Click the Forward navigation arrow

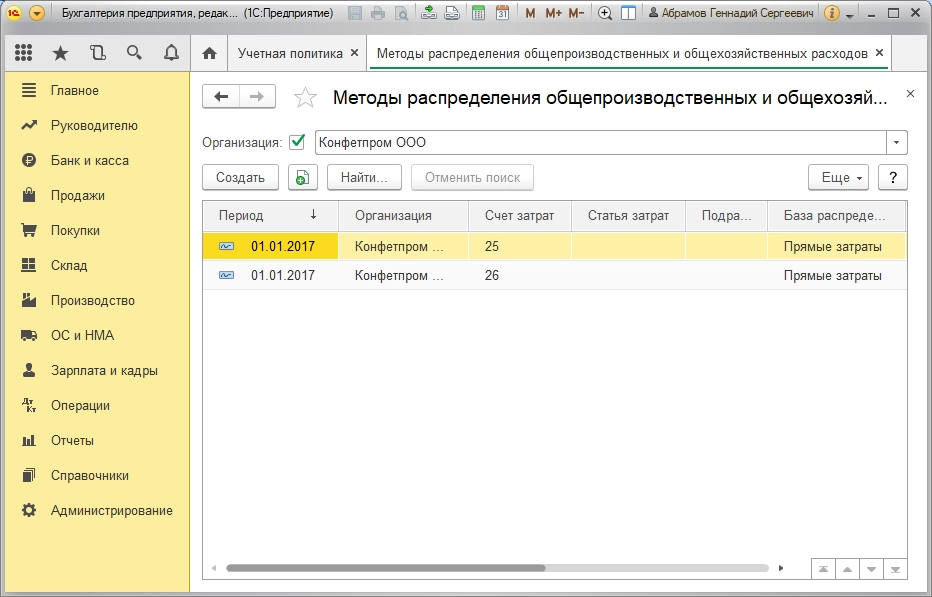[257, 96]
